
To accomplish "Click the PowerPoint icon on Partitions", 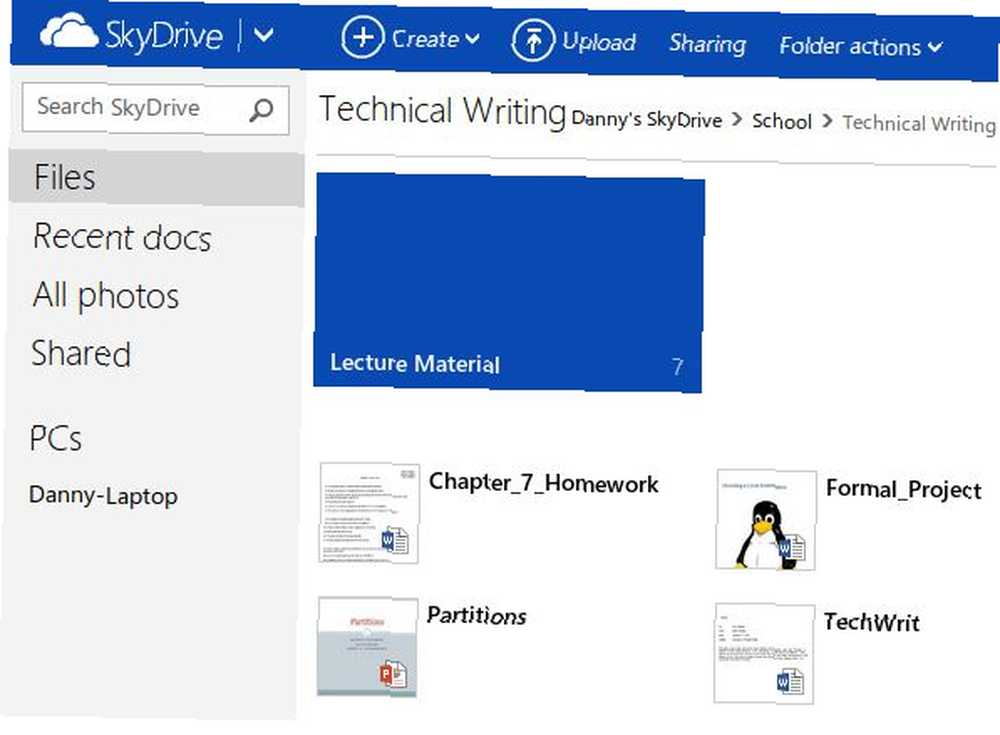I will click(393, 674).
